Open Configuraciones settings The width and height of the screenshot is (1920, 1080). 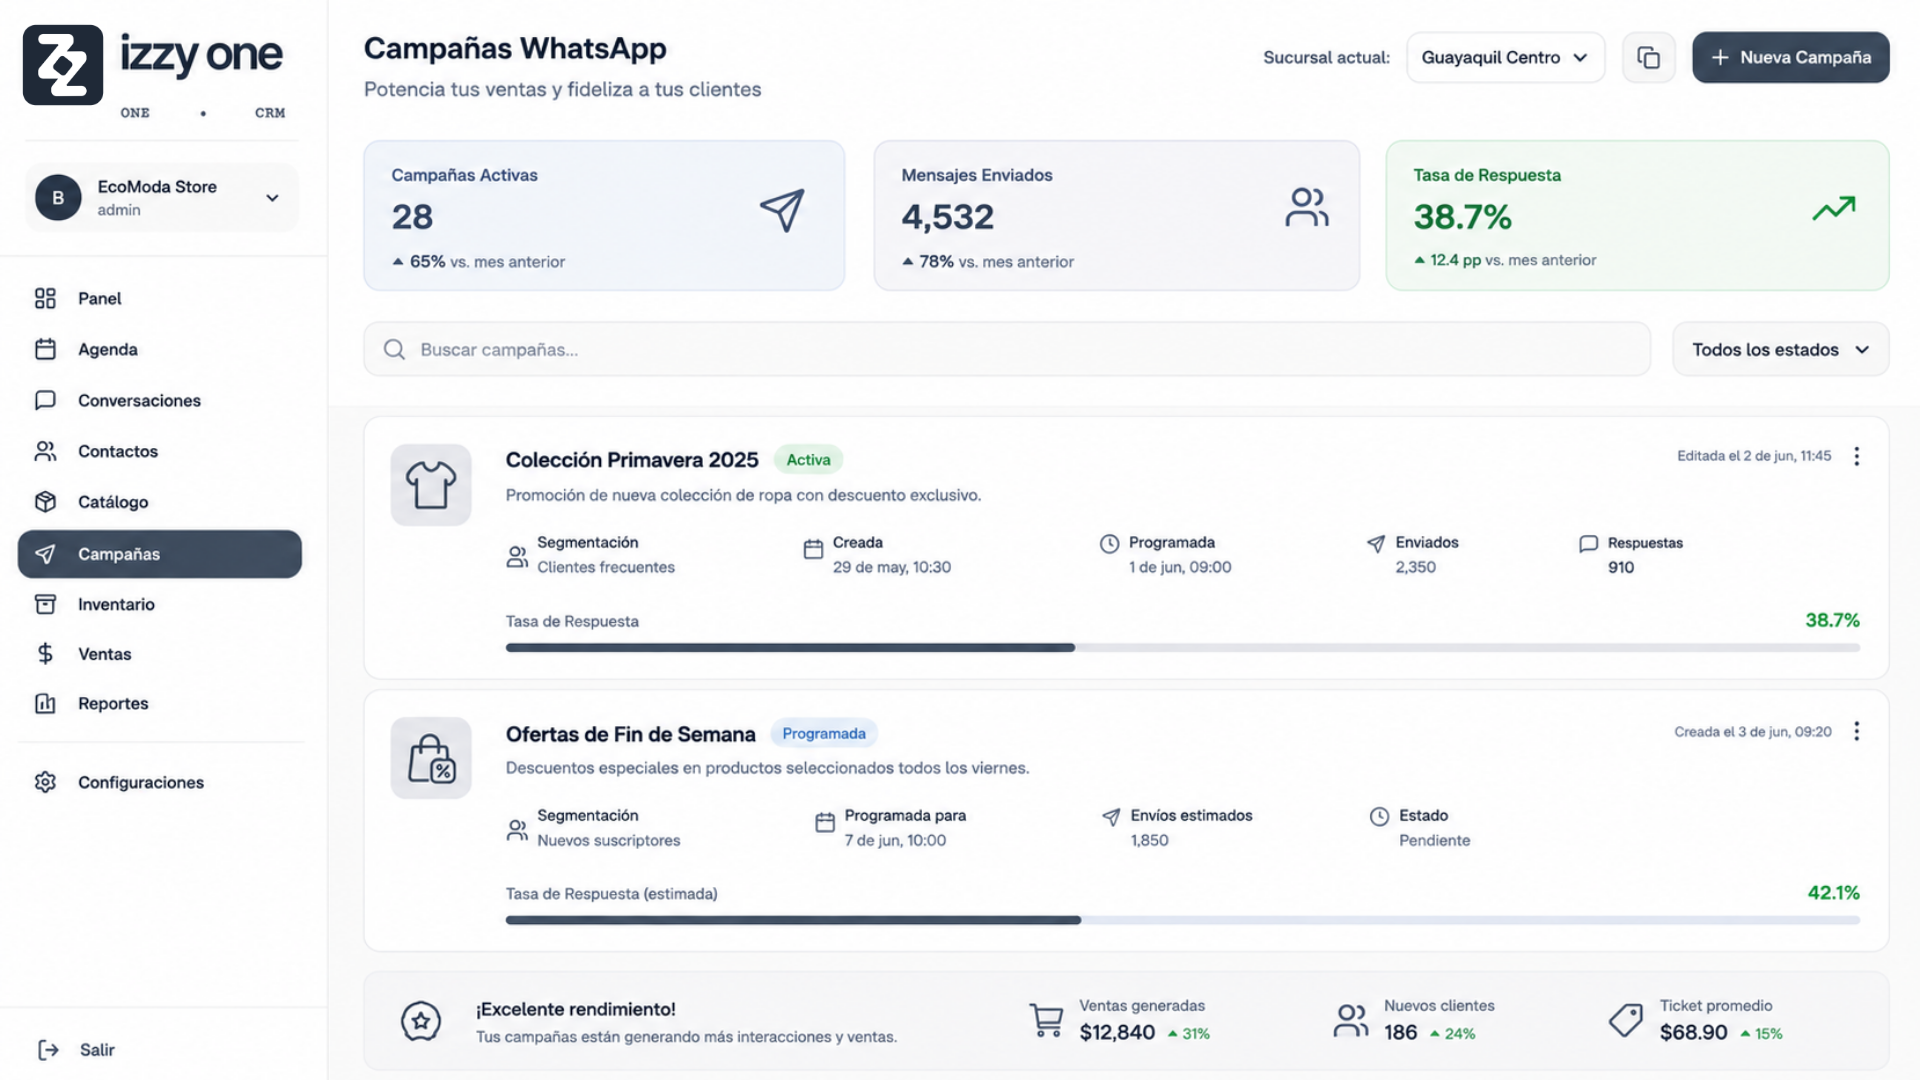coord(160,782)
